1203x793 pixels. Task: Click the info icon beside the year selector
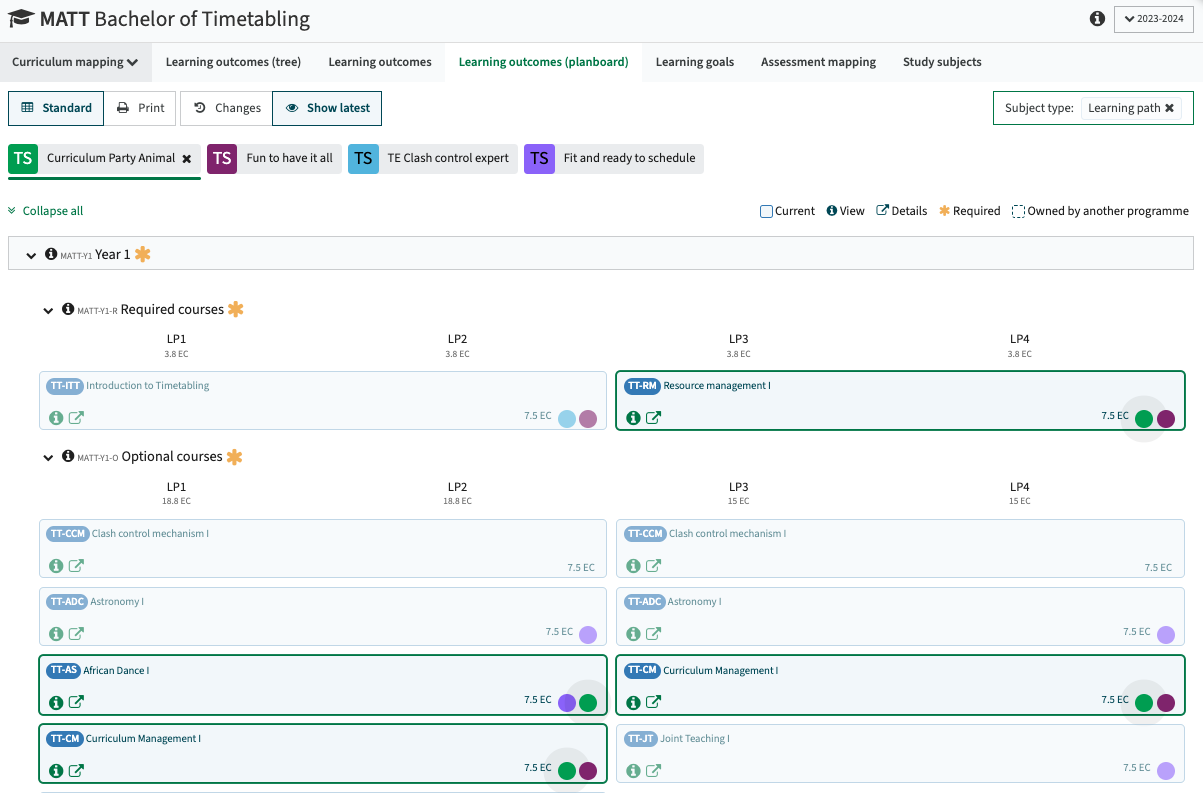point(1097,19)
